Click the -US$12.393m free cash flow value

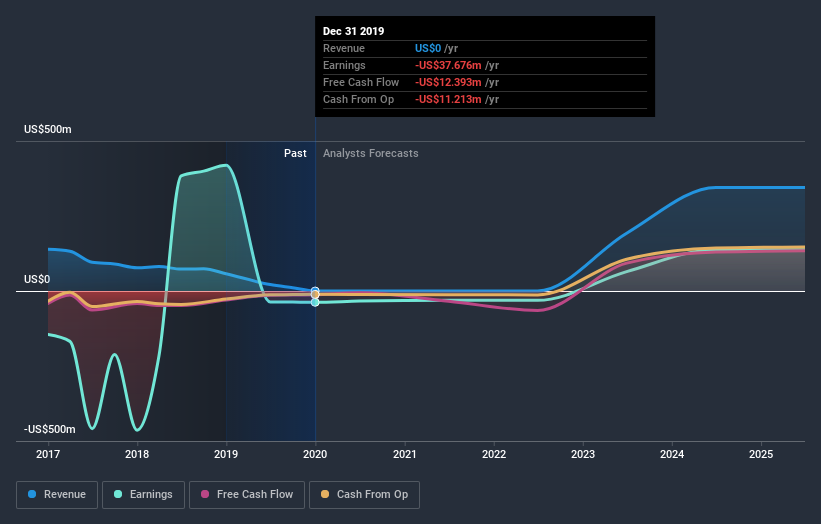click(448, 82)
